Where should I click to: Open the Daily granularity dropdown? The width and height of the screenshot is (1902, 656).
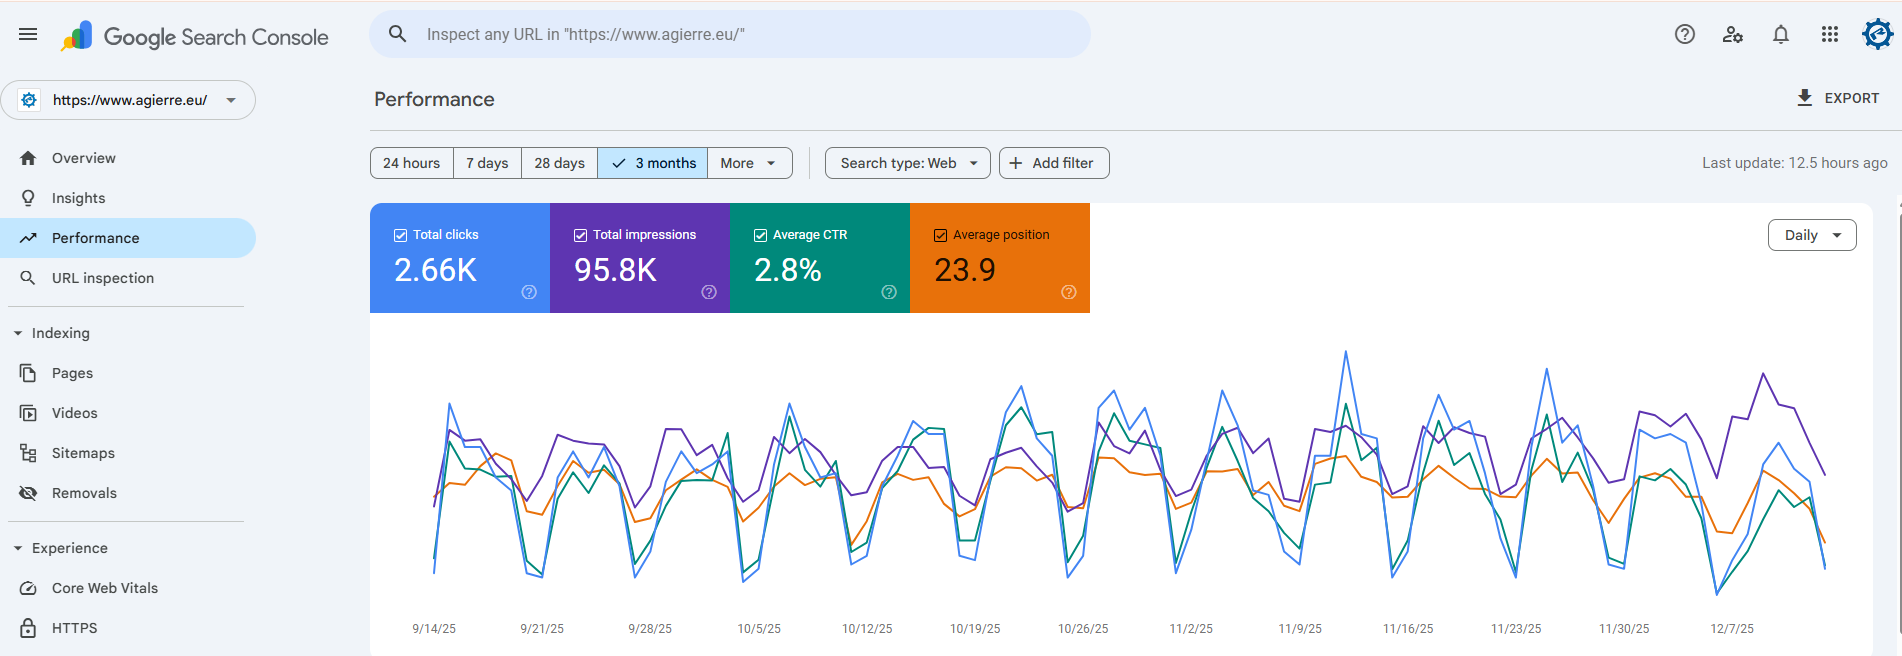coord(1812,235)
